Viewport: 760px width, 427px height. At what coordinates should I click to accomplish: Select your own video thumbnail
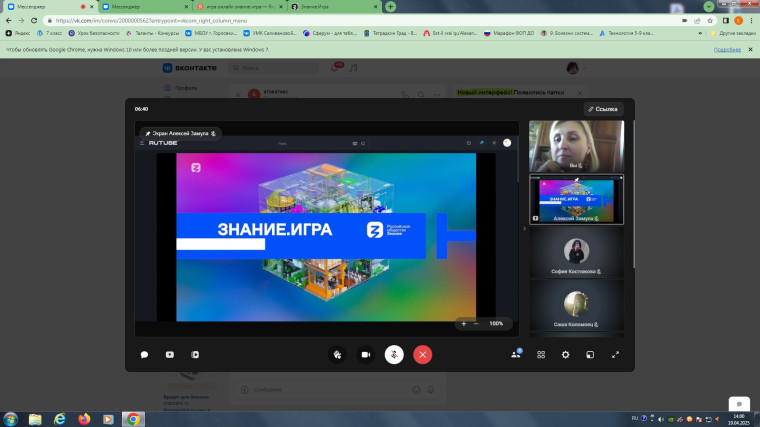(576, 146)
